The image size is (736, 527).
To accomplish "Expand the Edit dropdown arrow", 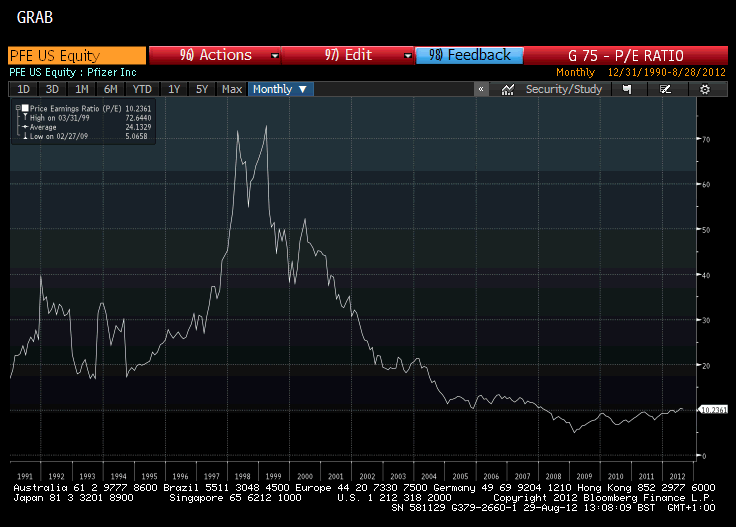I will point(407,56).
